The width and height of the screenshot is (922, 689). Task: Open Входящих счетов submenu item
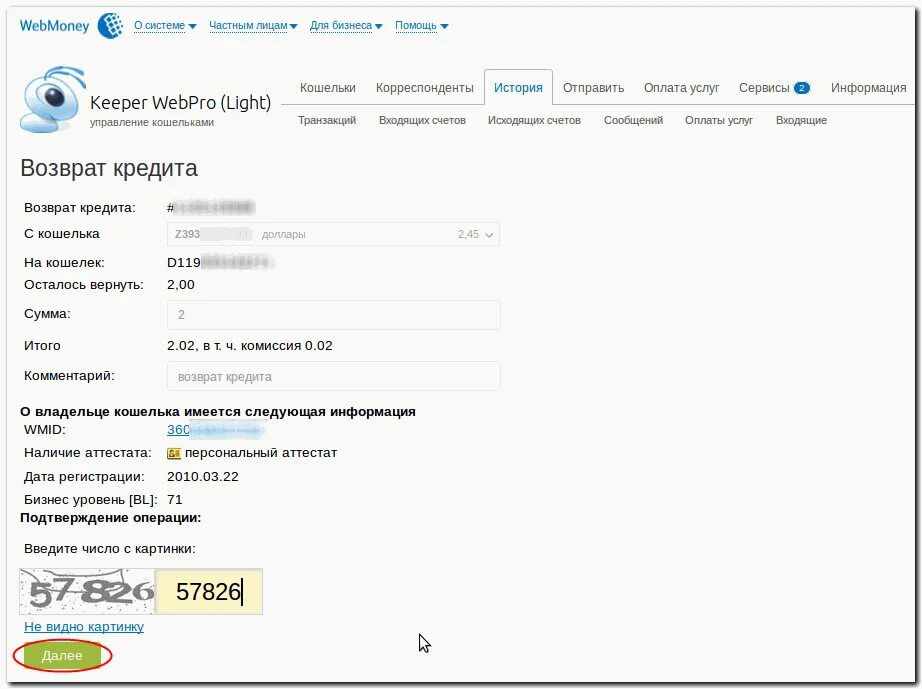click(422, 121)
